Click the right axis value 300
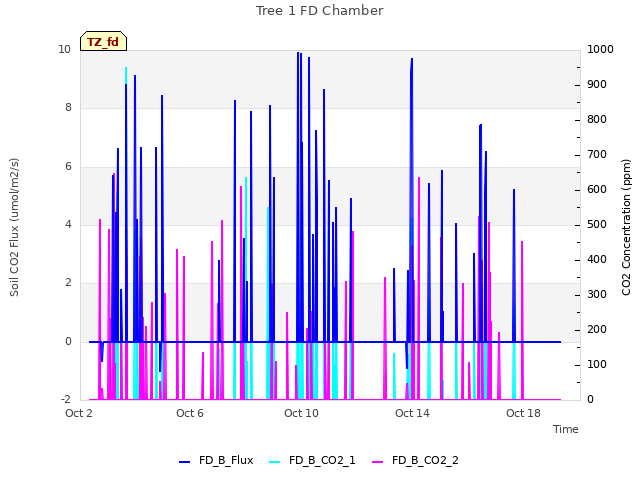This screenshot has width=640, height=480. tap(597, 295)
